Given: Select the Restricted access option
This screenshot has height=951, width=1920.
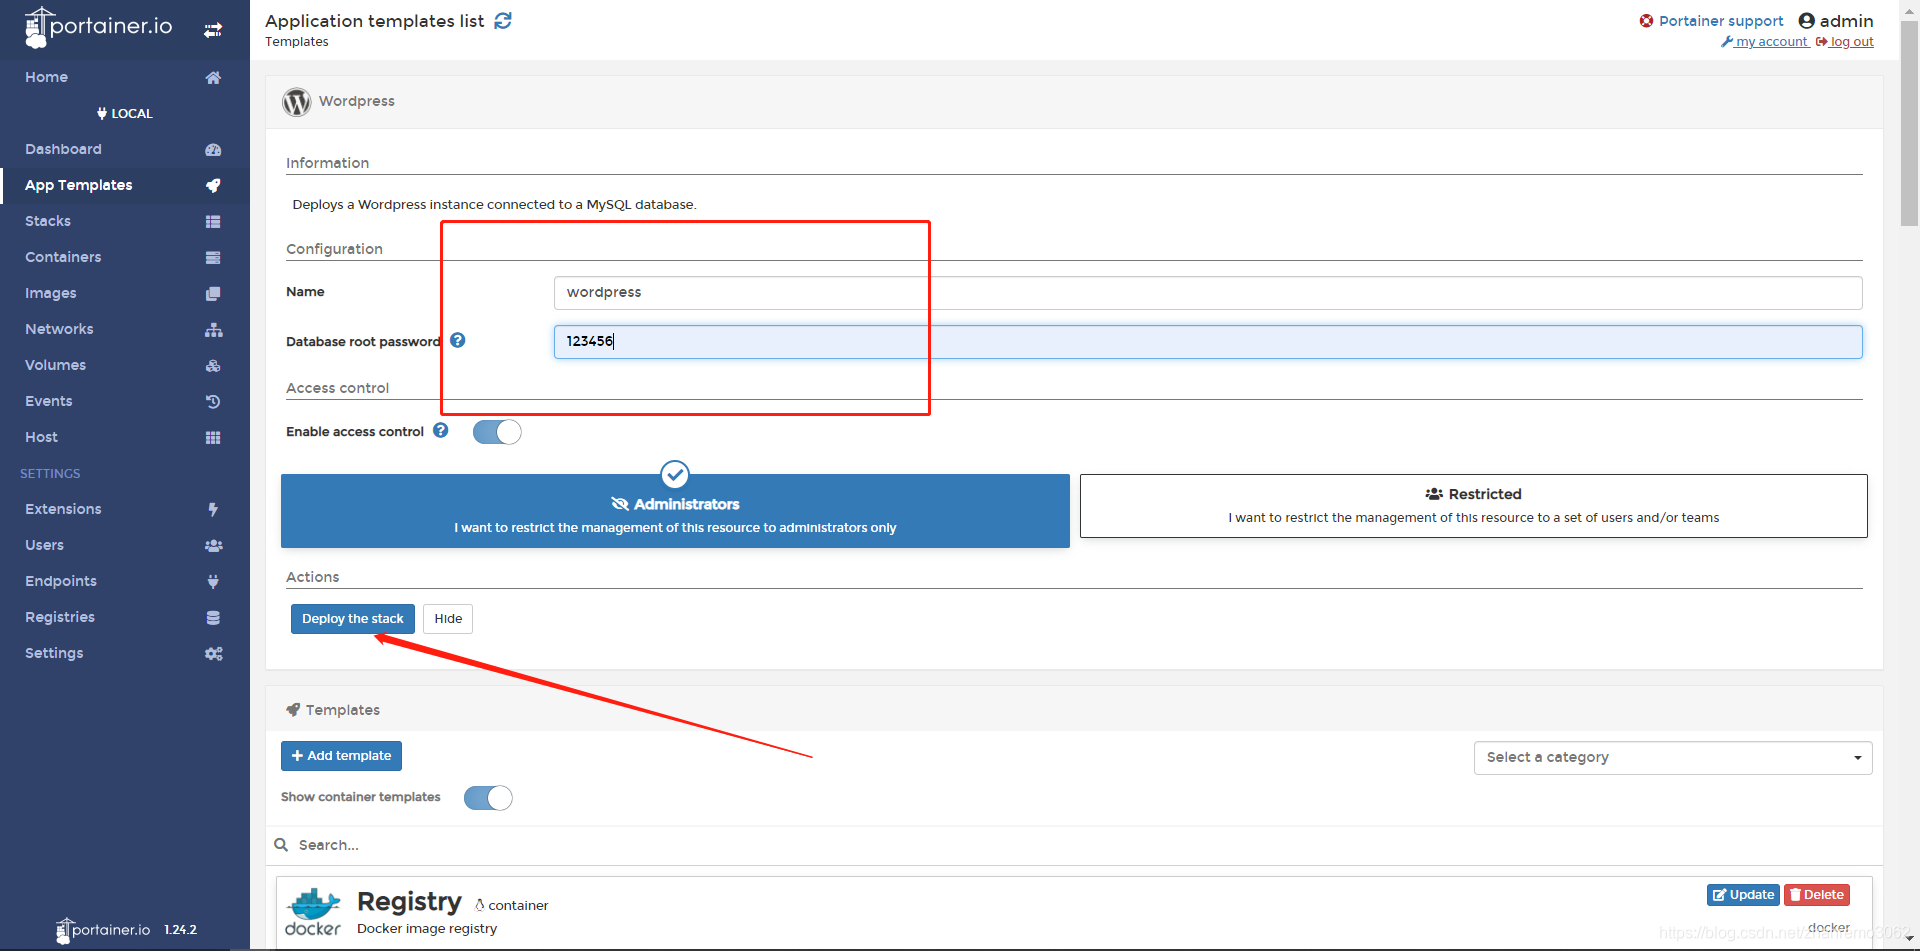Looking at the screenshot, I should tap(1474, 506).
